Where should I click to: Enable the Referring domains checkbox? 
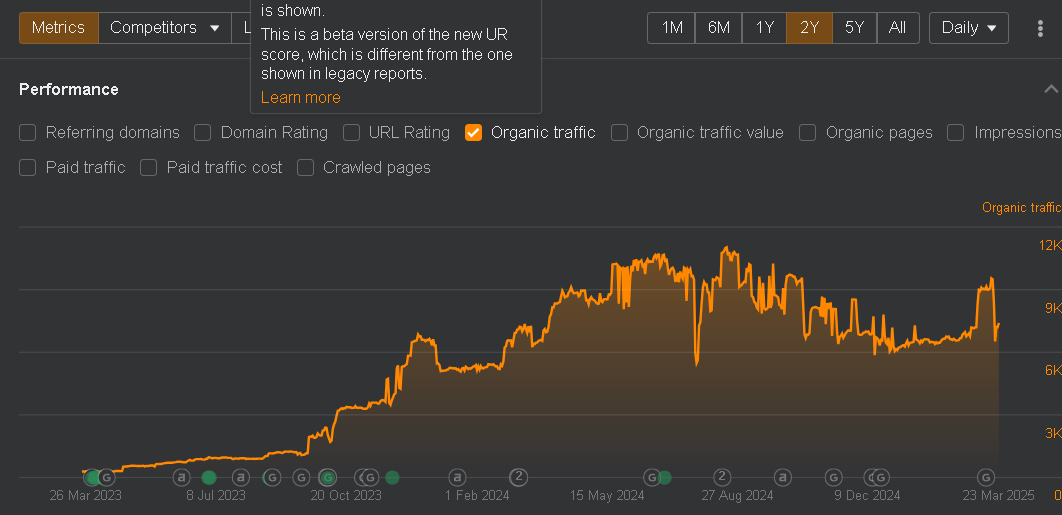point(28,132)
